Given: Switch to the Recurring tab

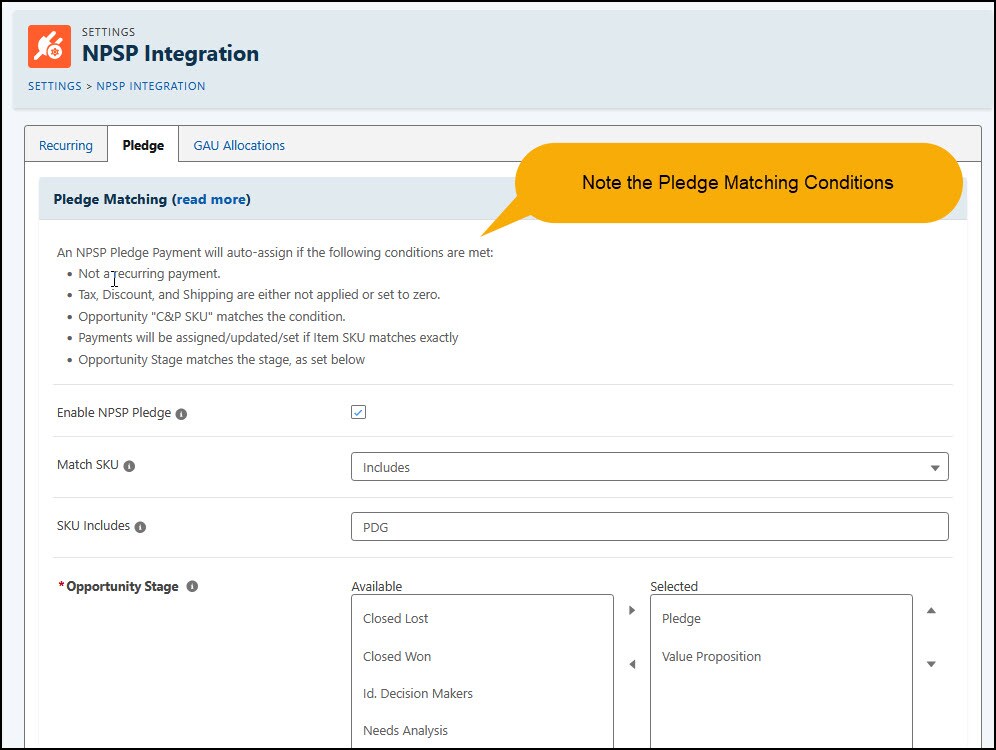Looking at the screenshot, I should [65, 145].
